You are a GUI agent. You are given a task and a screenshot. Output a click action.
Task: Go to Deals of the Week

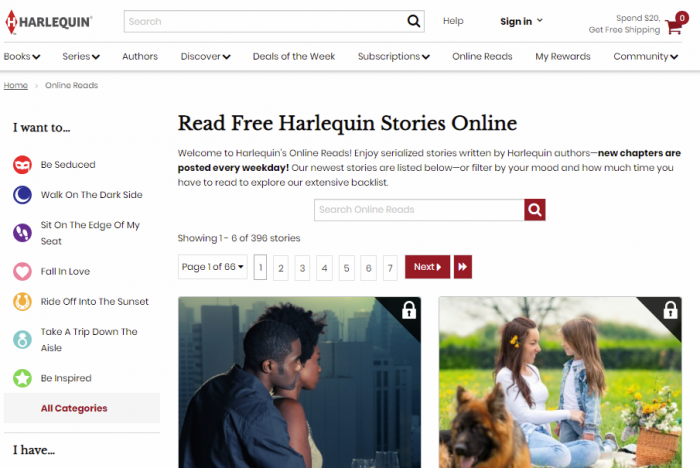(x=294, y=56)
